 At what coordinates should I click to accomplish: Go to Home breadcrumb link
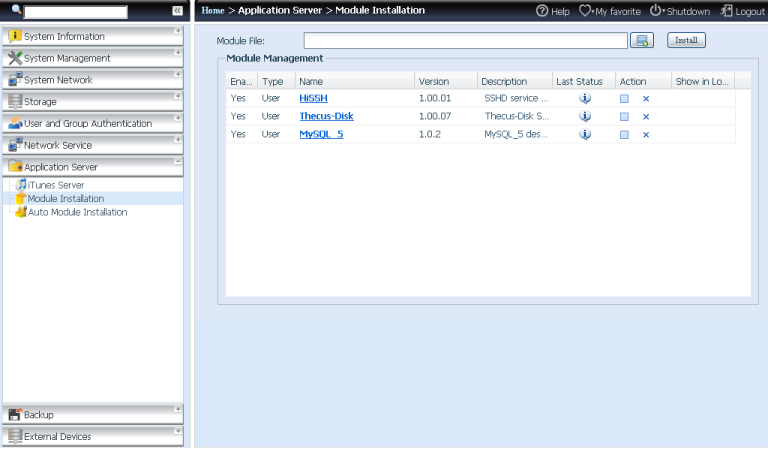click(213, 10)
